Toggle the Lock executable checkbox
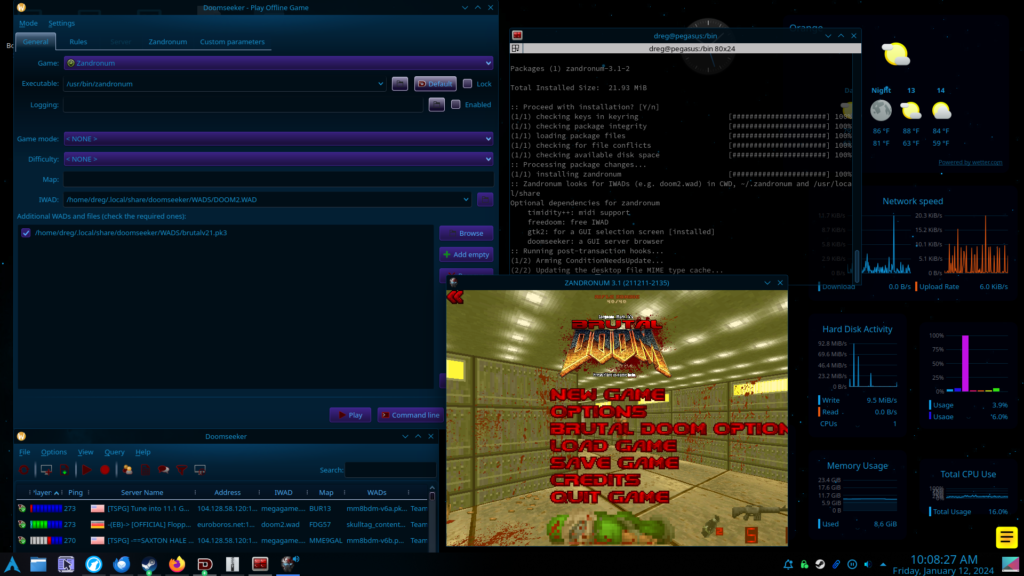The image size is (1024, 576). click(468, 84)
